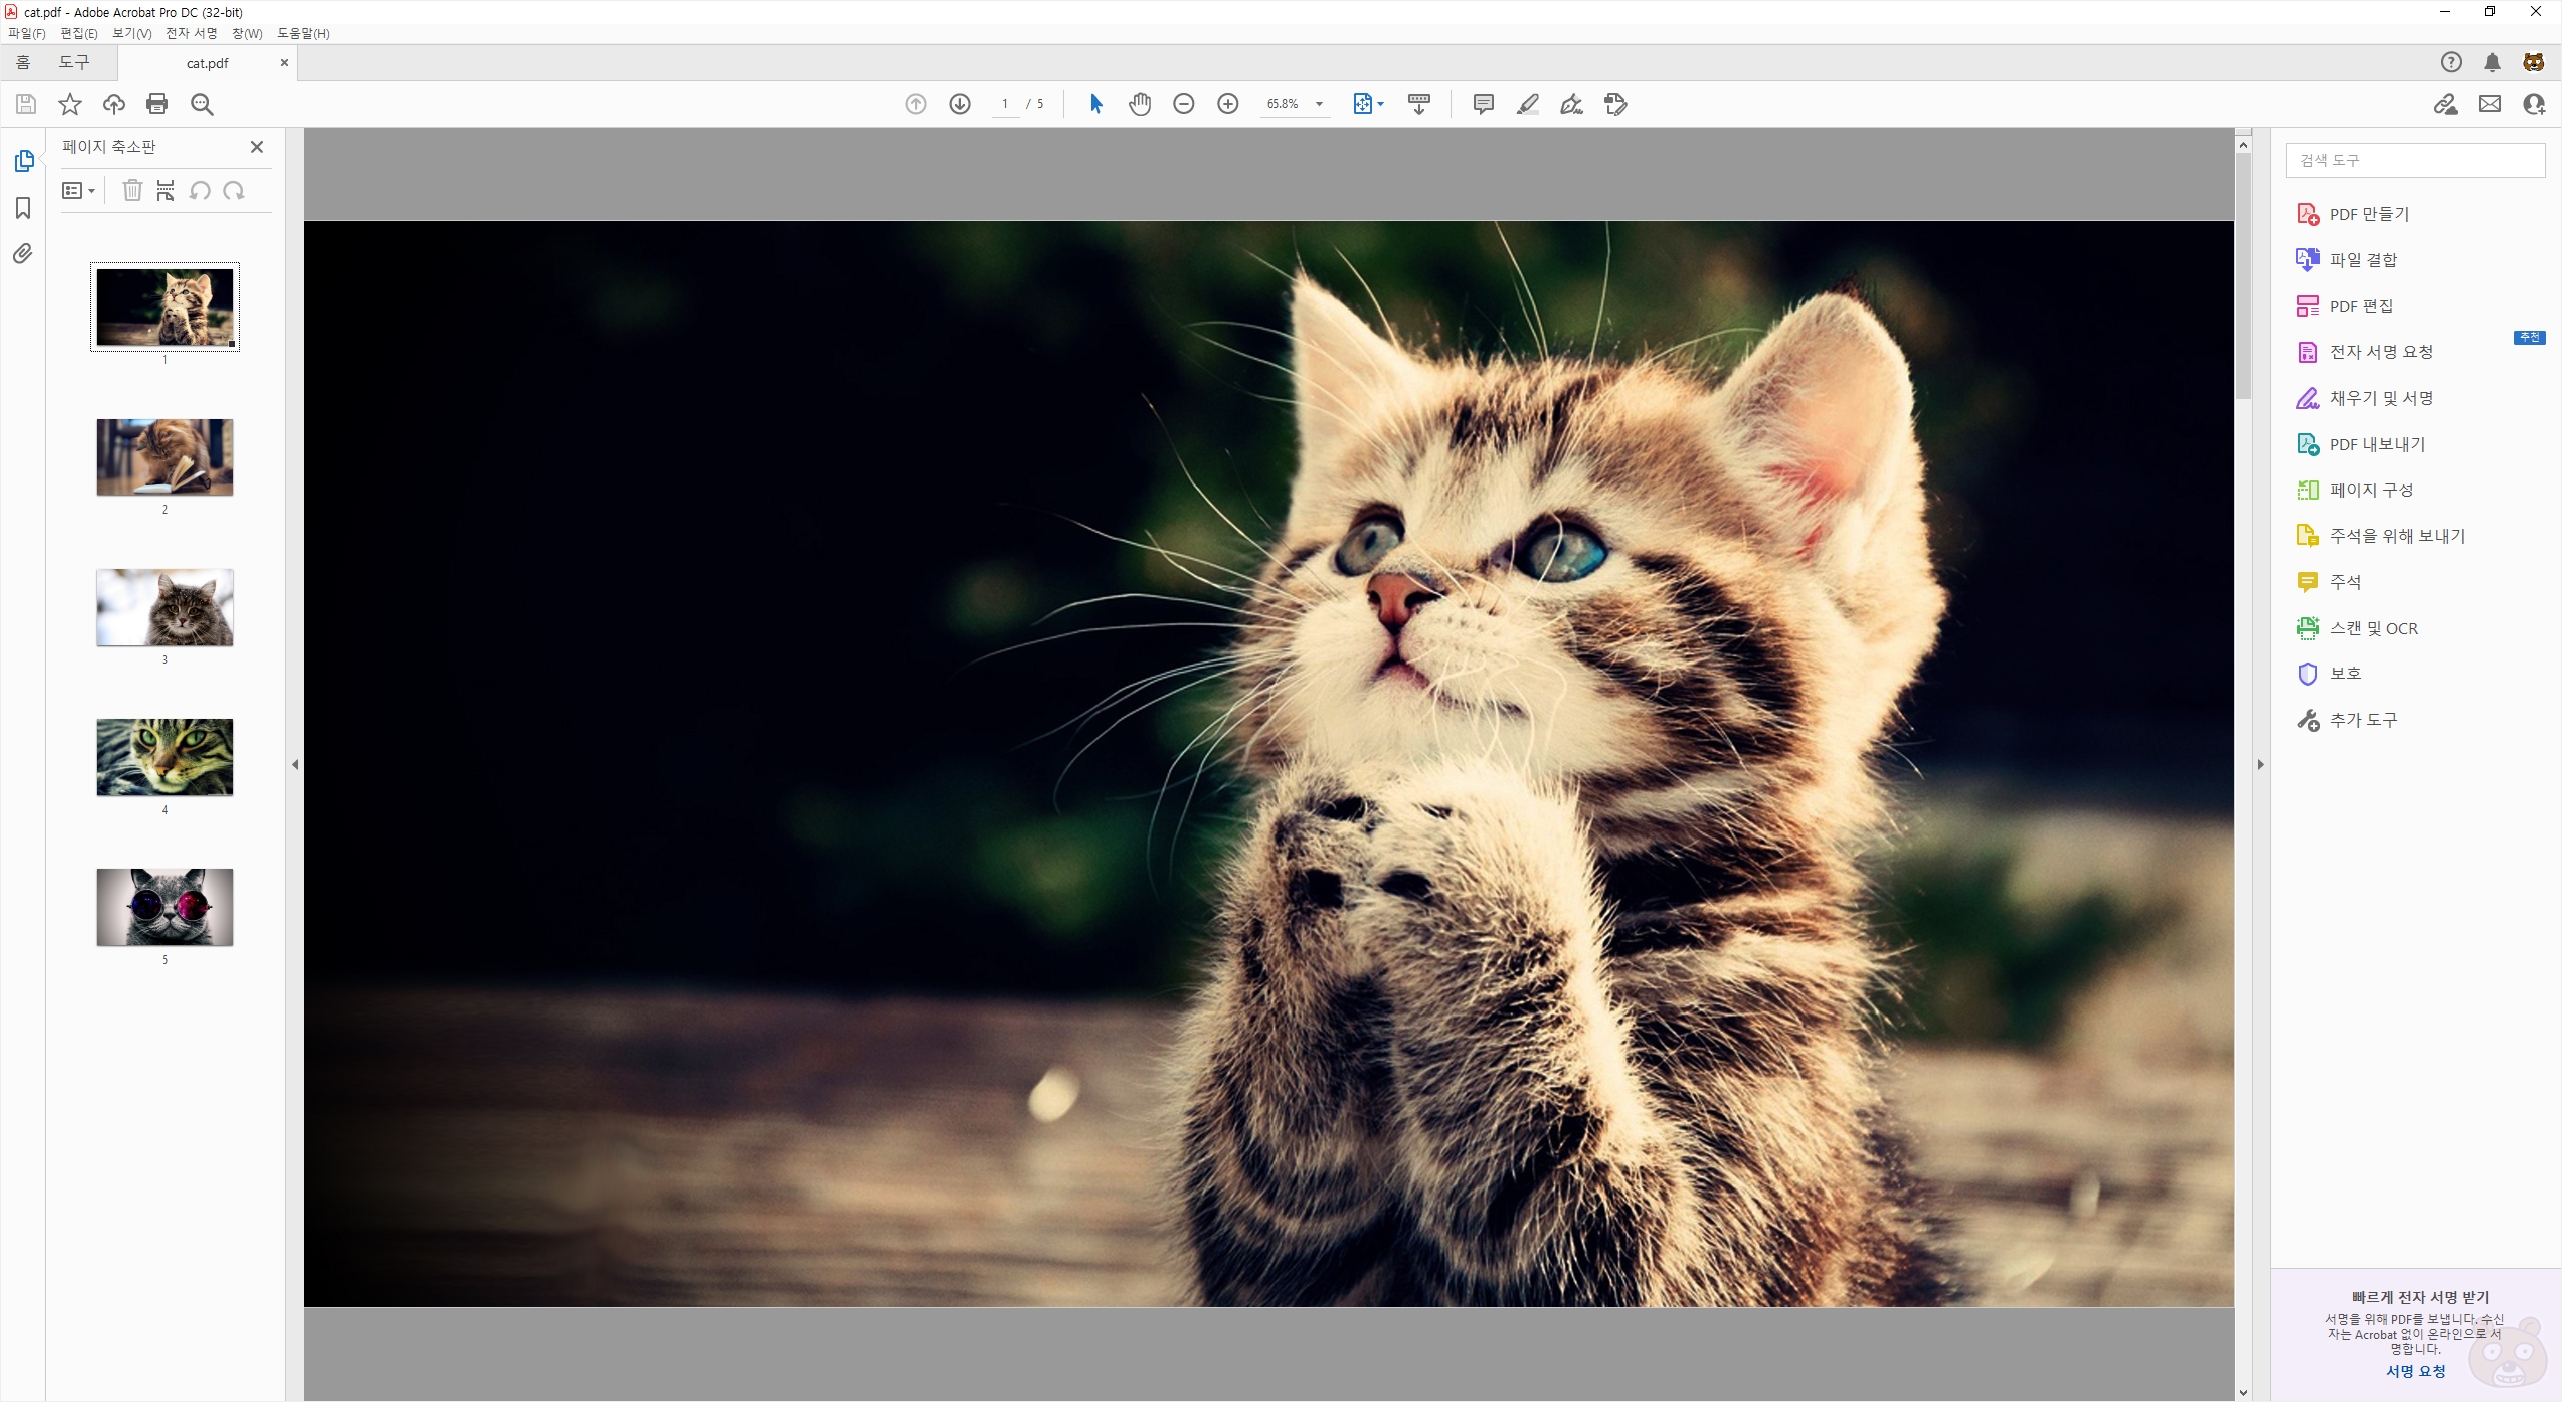Open the PDF 편집 tool

(2361, 306)
